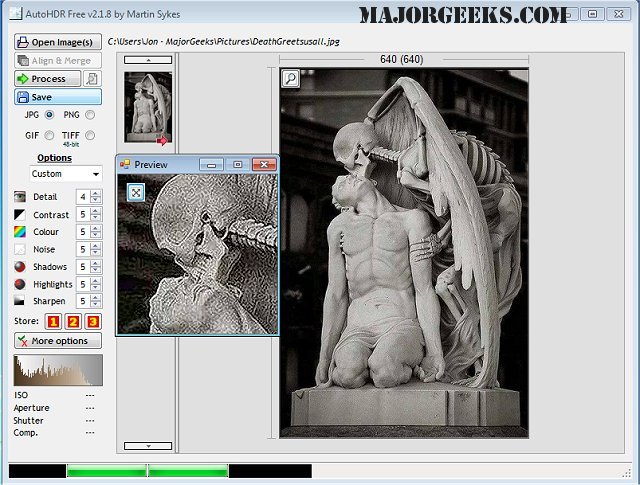This screenshot has height=485, width=640.
Task: Increase the Highlights value
Action: coord(96,281)
